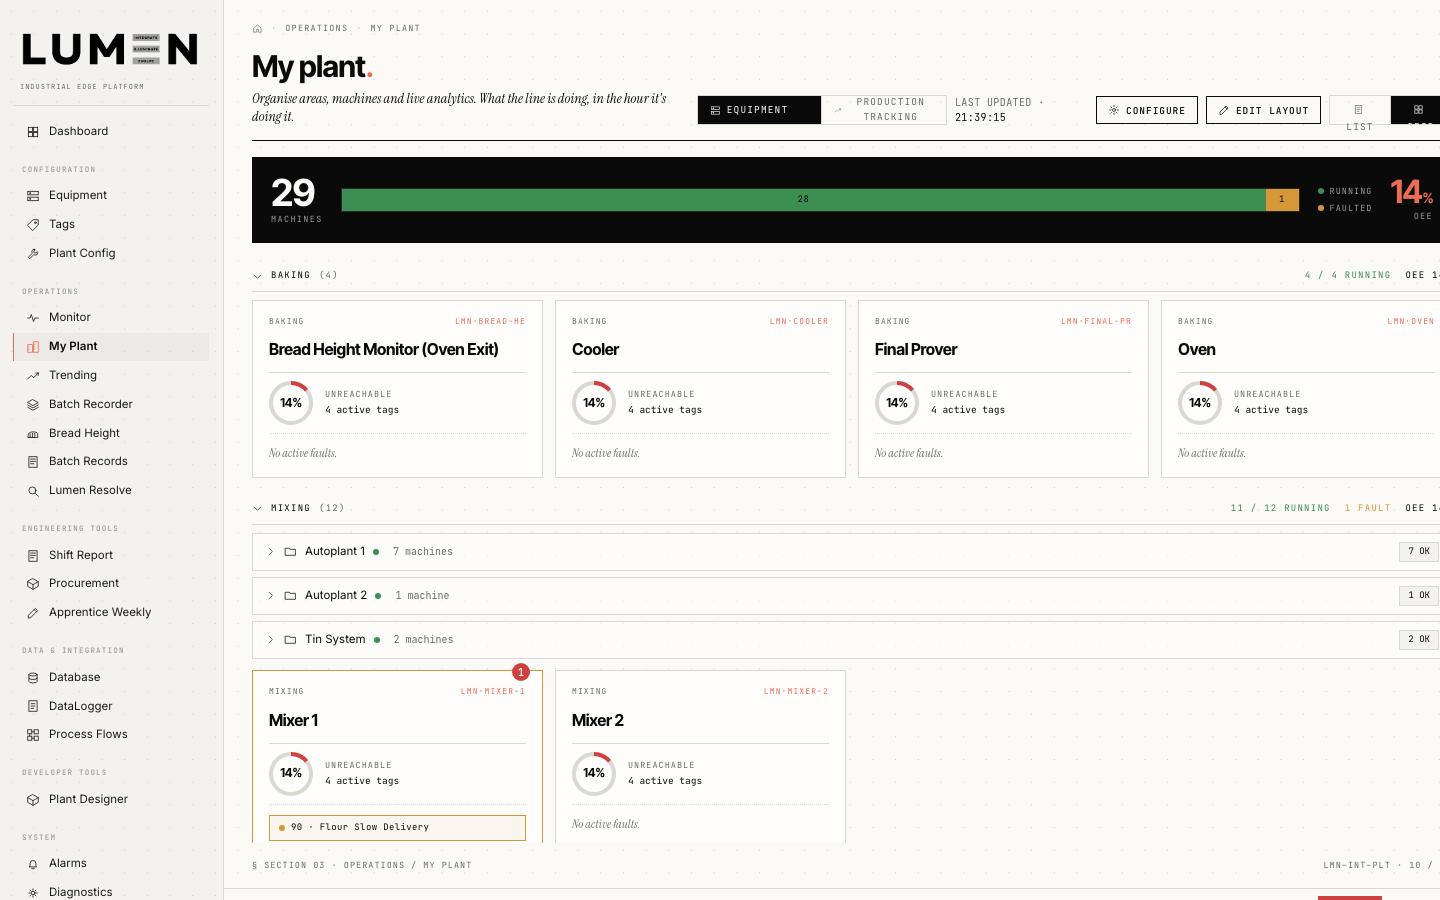Image resolution: width=1440 pixels, height=900 pixels.
Task: Click the '11 / 12 RUNNING' status text
Action: tap(1280, 509)
